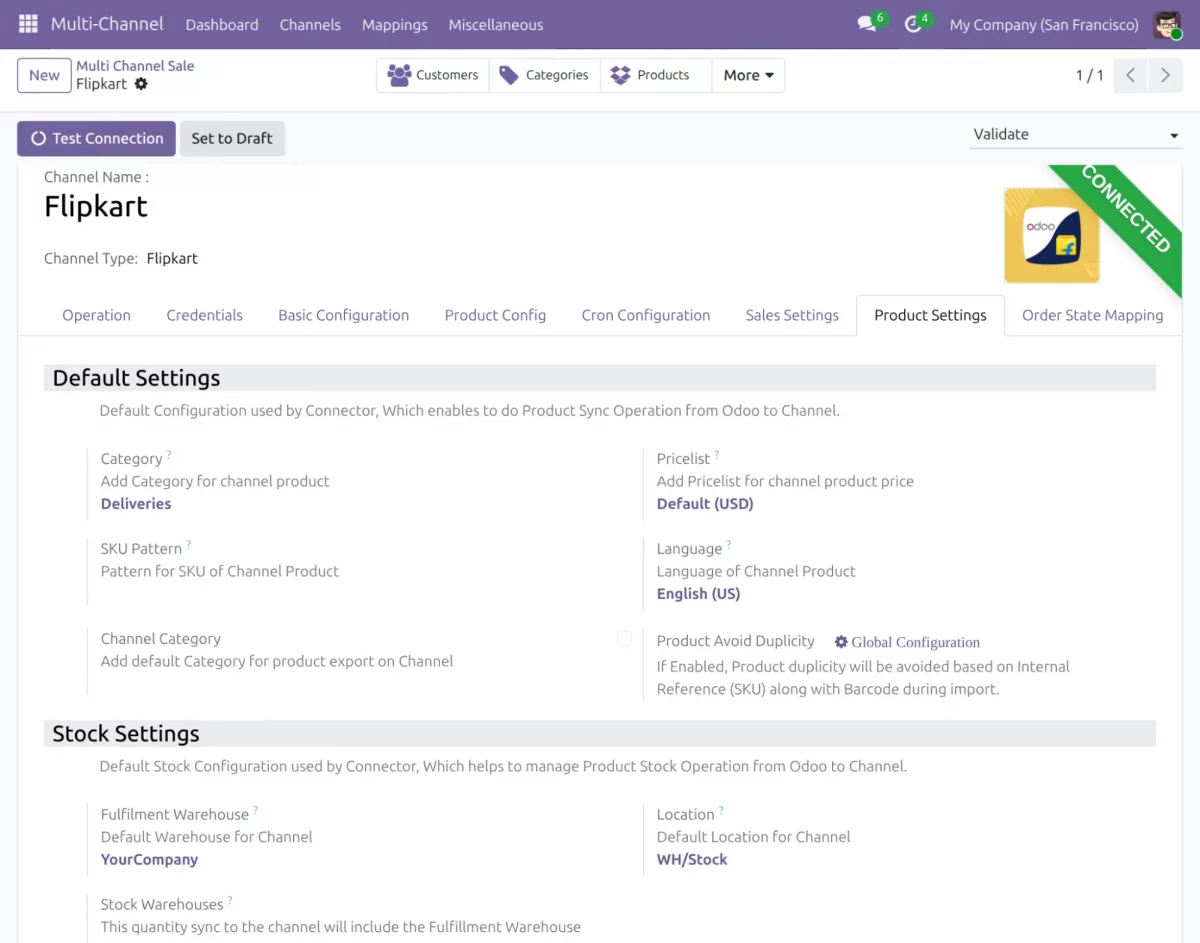
Task: Click help mark next to Pricelist
Action: coord(717,454)
